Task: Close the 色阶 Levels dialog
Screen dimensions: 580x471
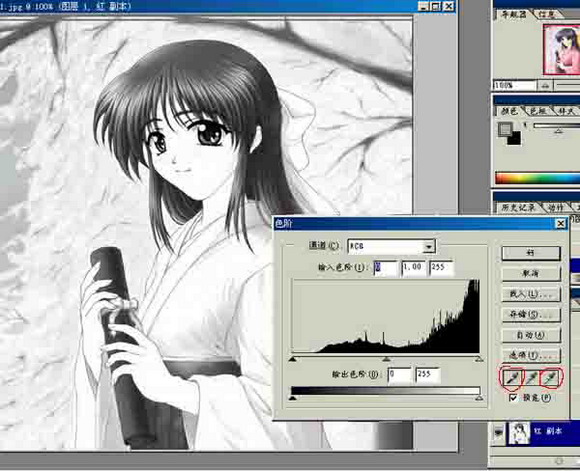Action: 561,223
